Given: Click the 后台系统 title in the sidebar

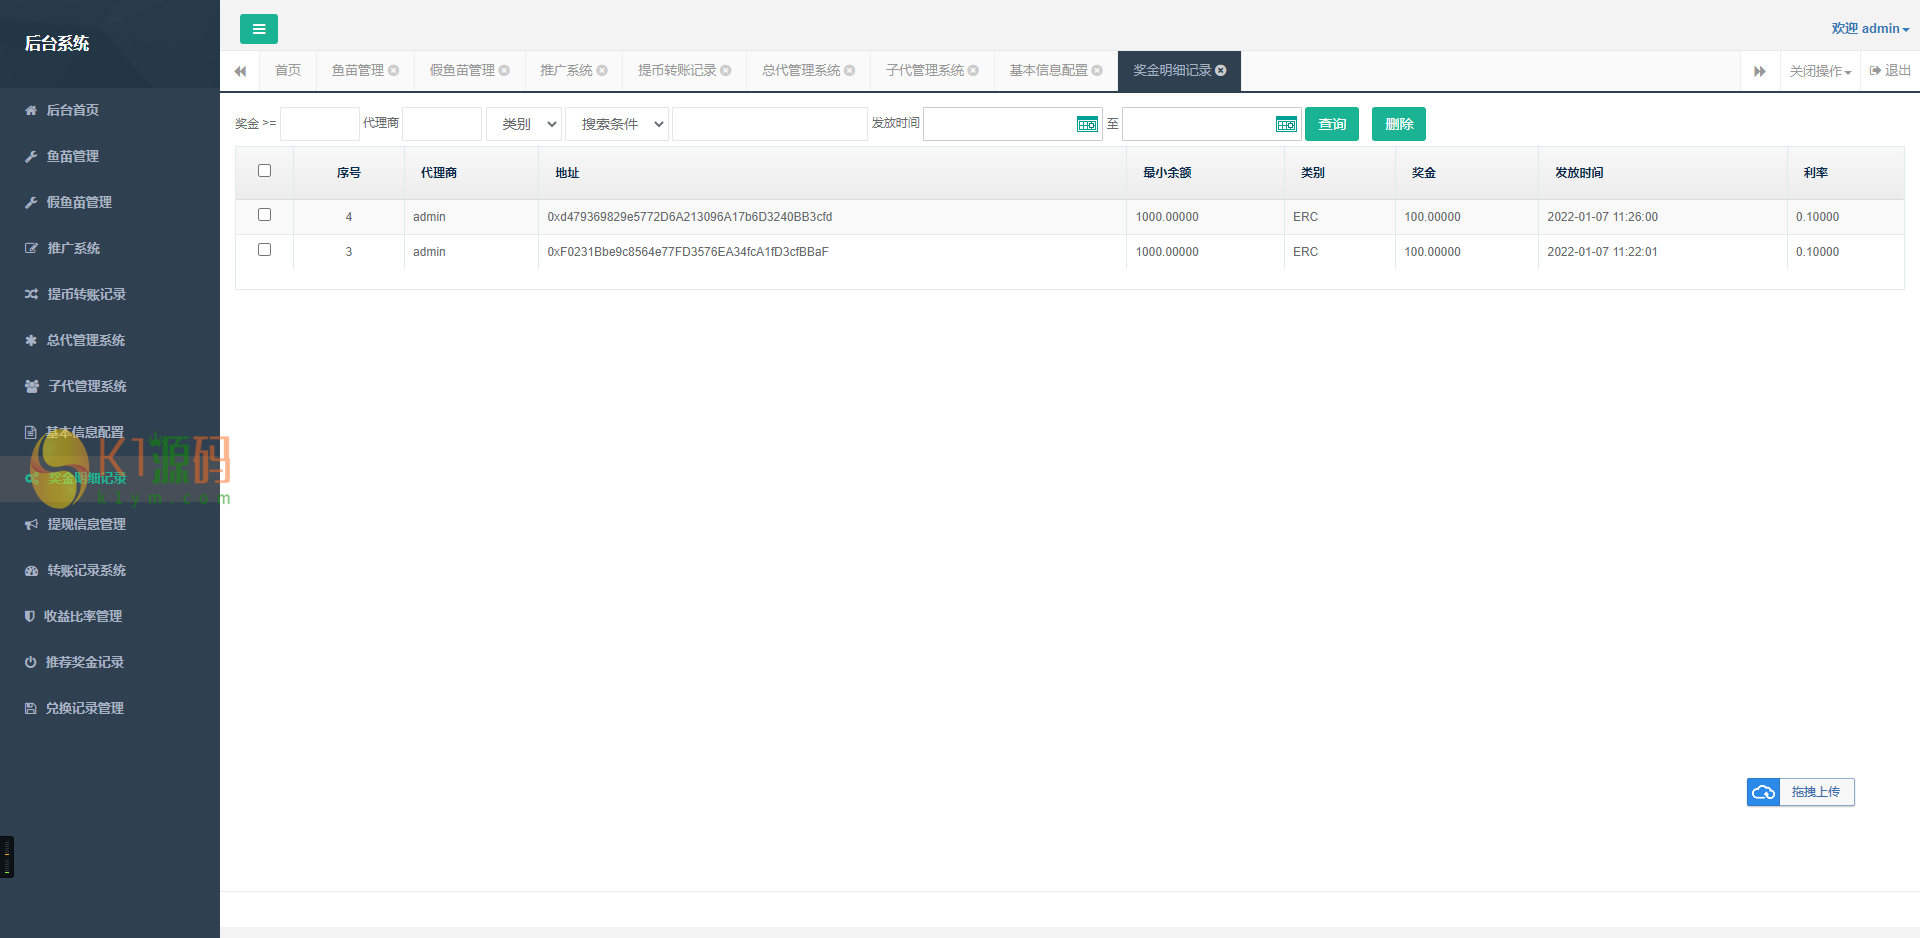Looking at the screenshot, I should click(x=57, y=44).
